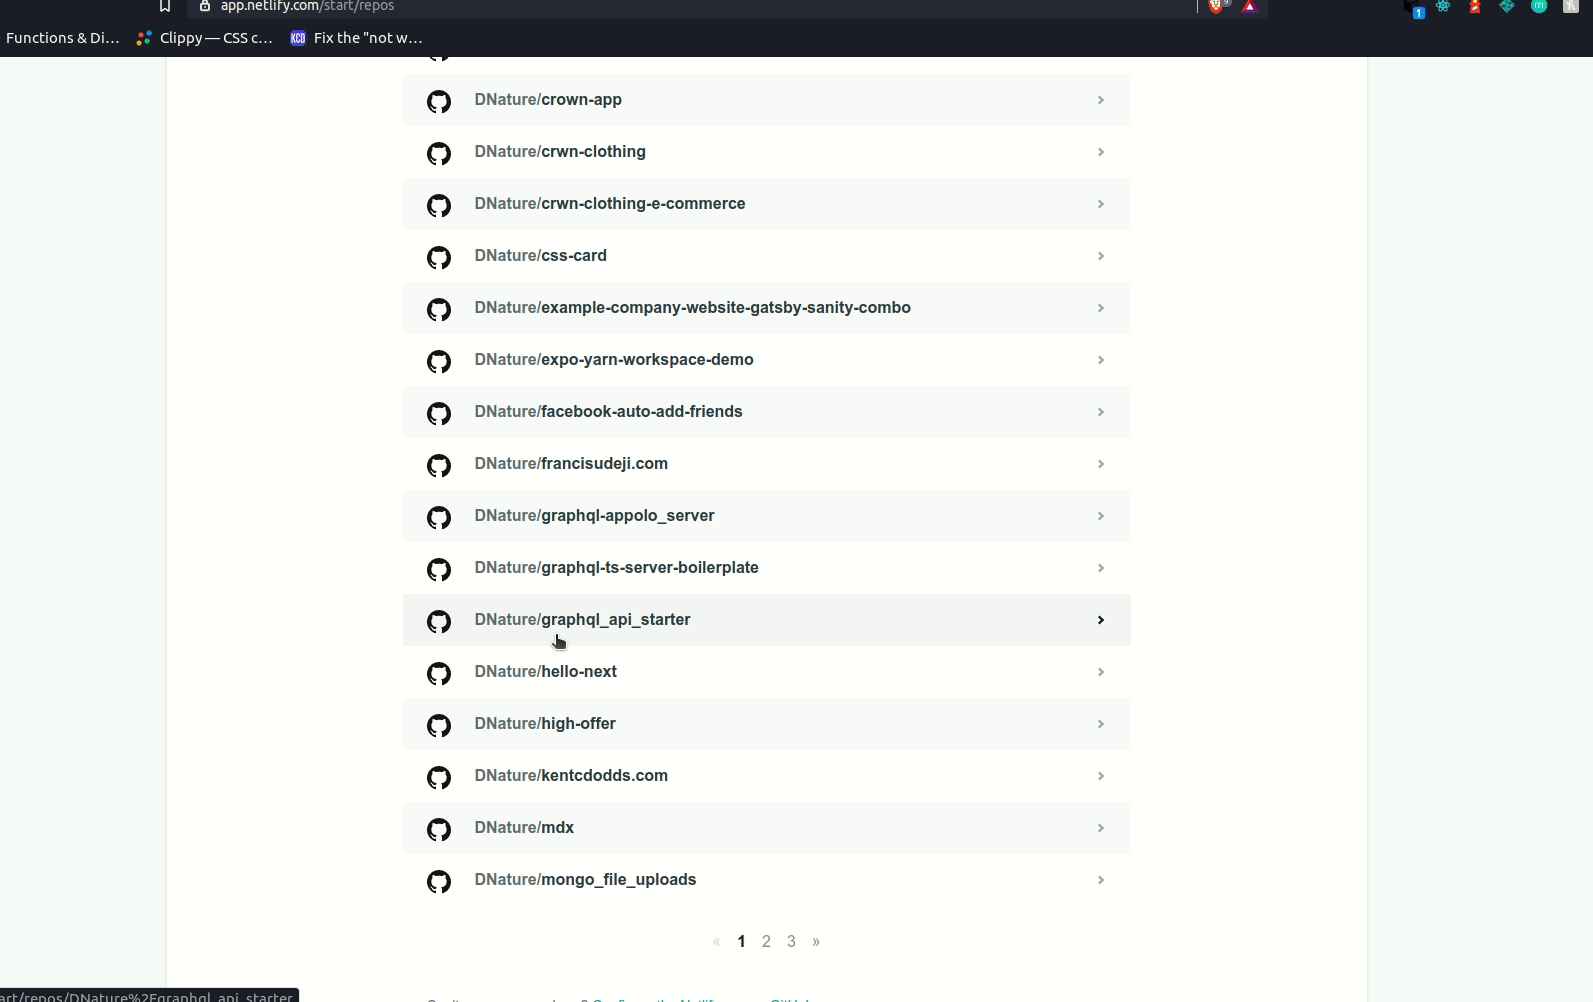Screen dimensions: 1593x1002
Task: Click GitHub icon beside facebook-auto-add-friends
Action: tap(439, 413)
